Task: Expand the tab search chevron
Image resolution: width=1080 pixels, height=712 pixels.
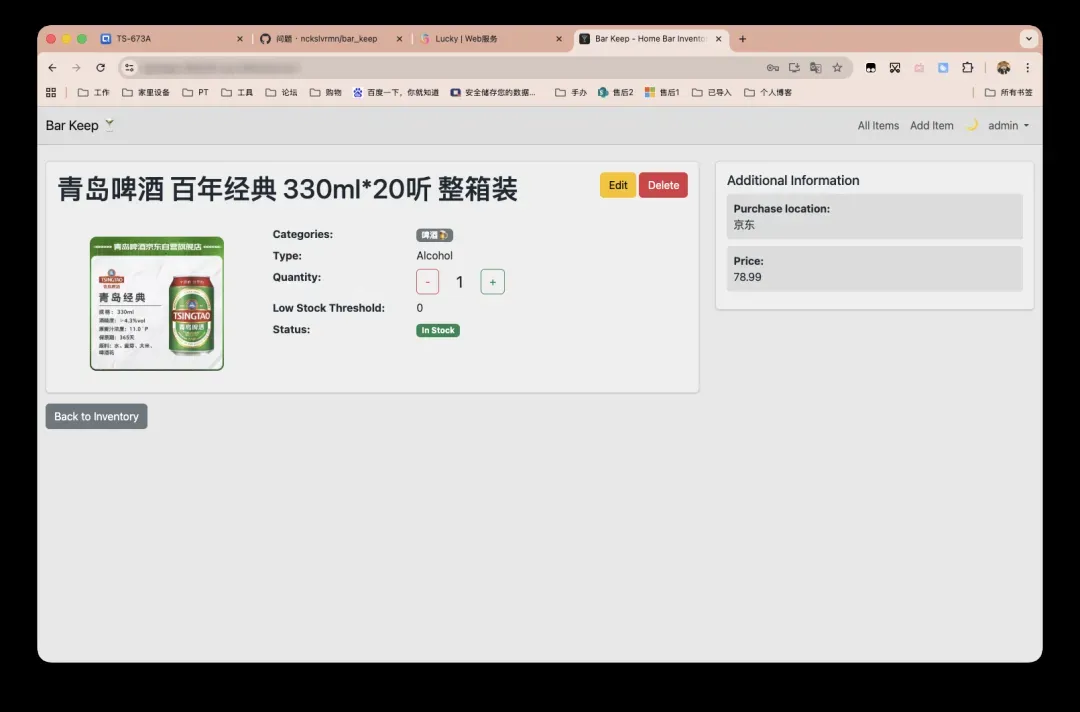Action: coord(1028,39)
